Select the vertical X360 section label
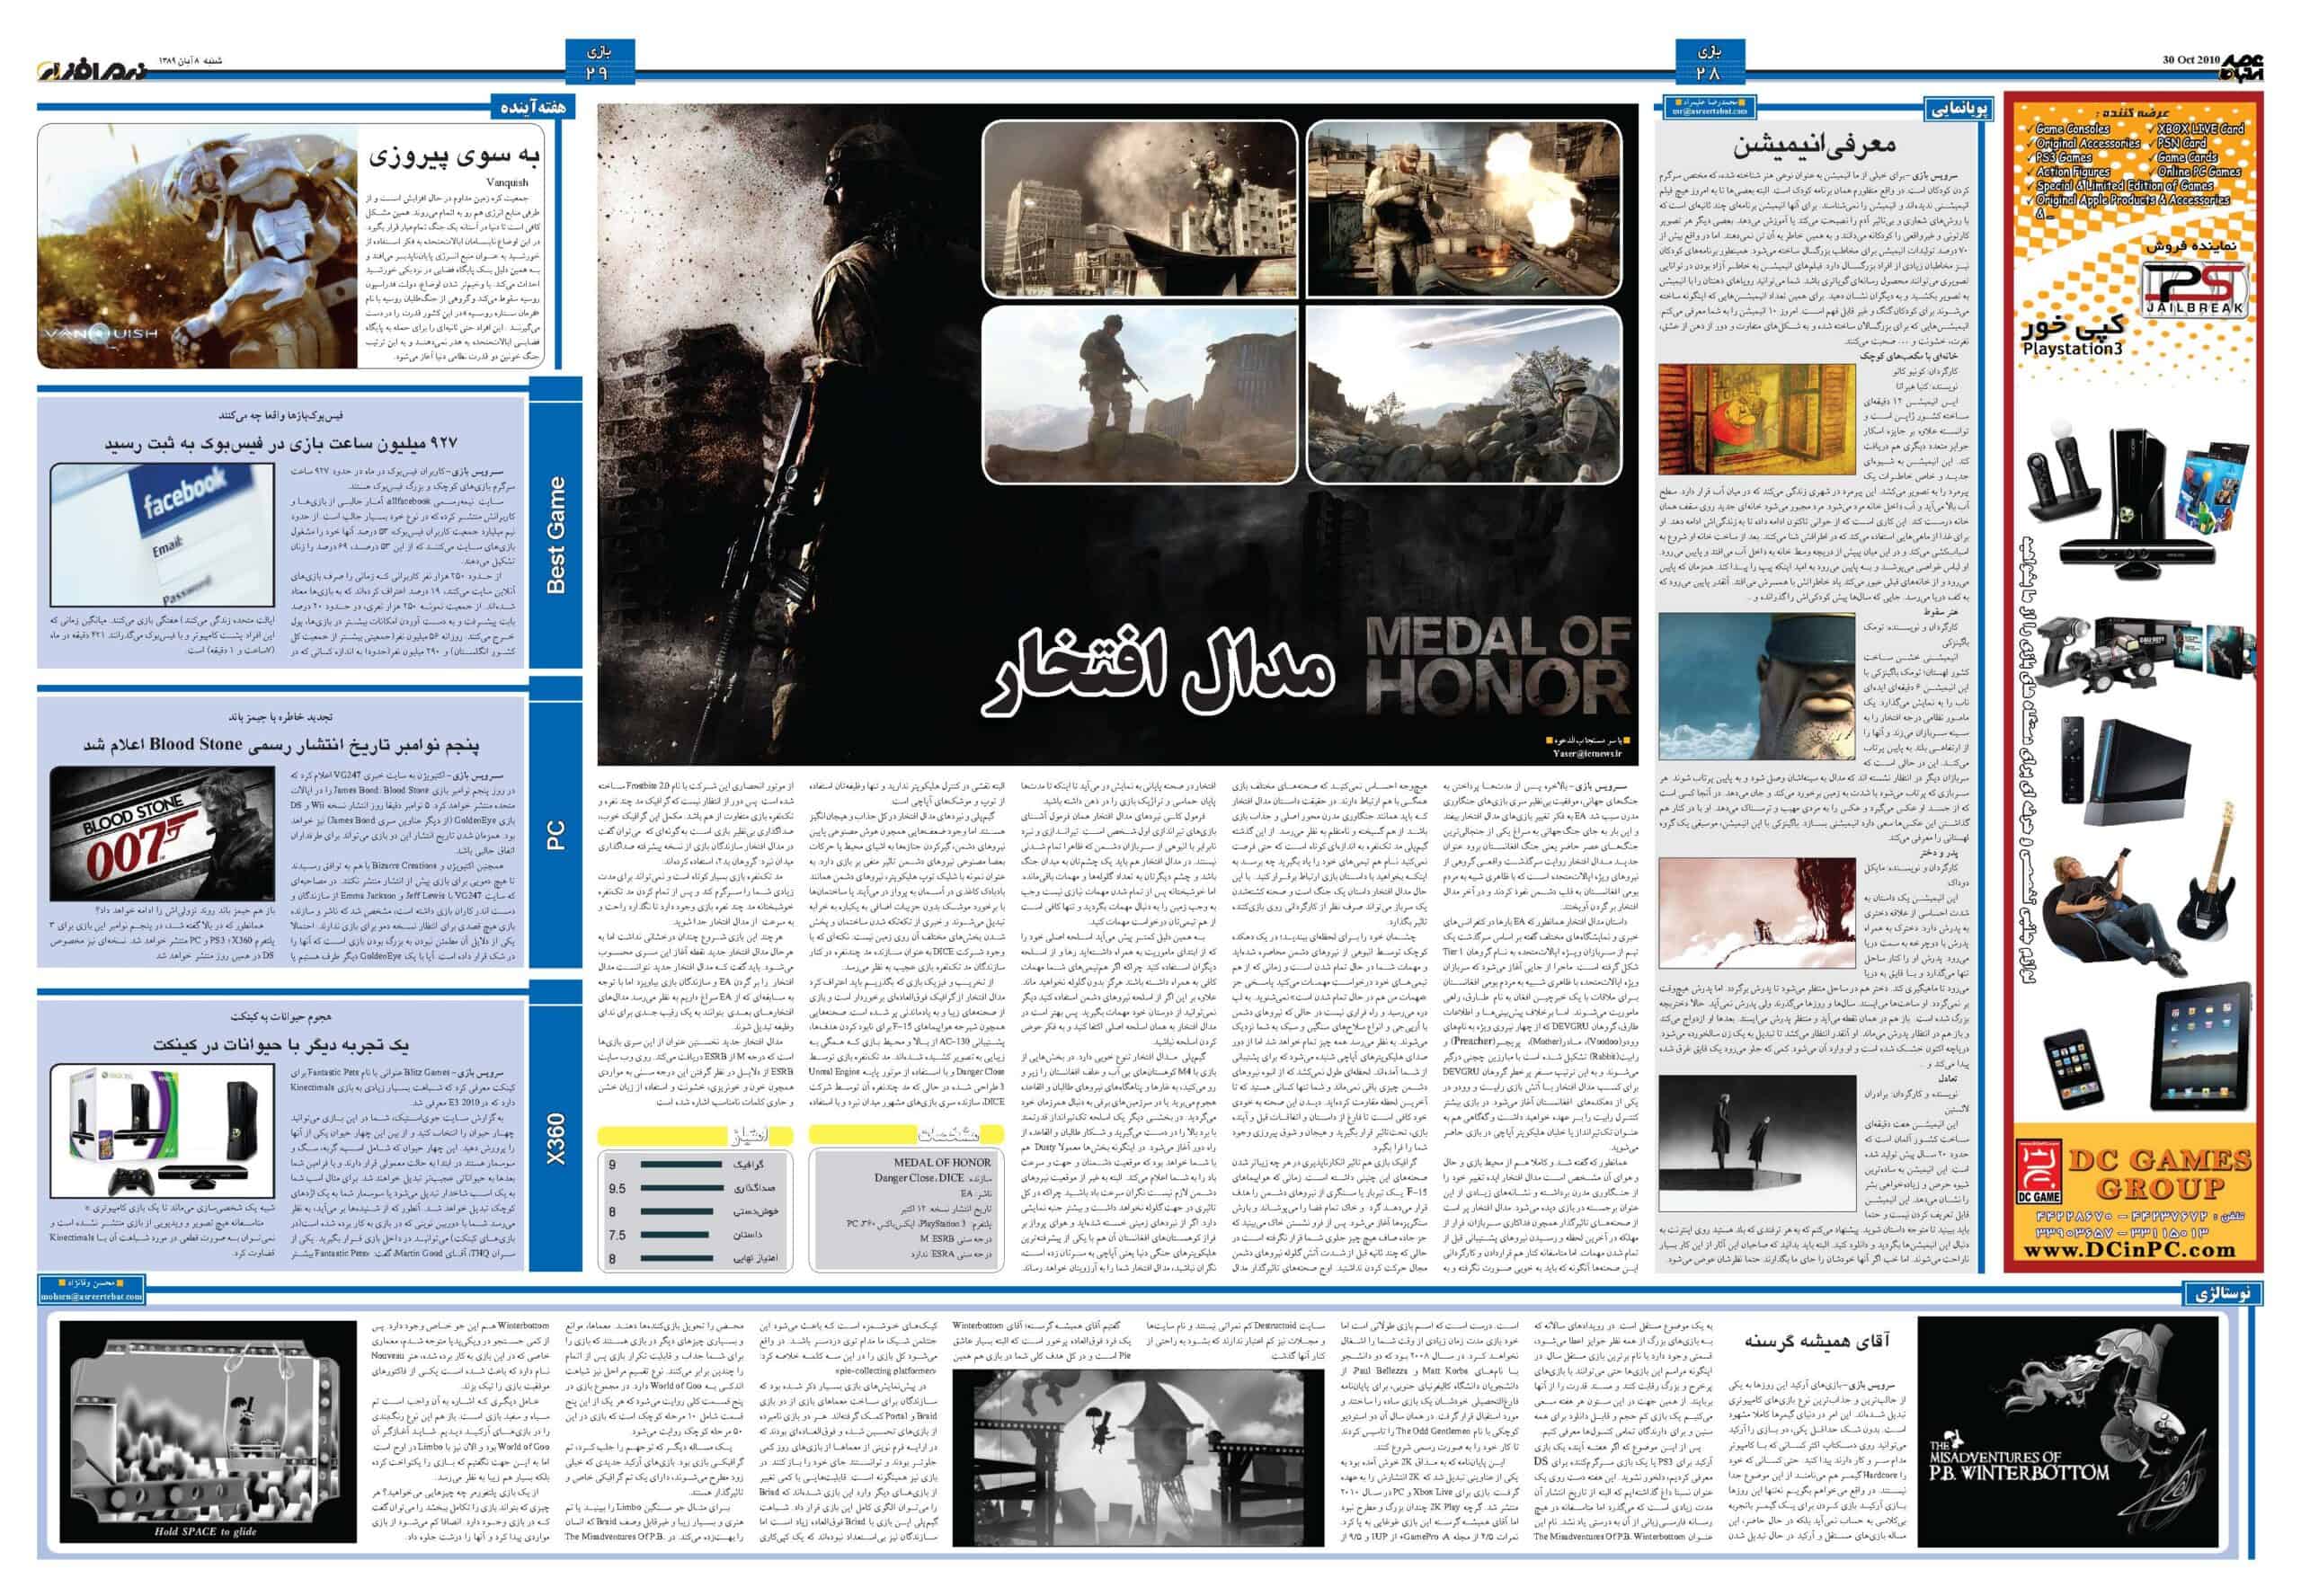This screenshot has height=1596, width=2301. point(556,1138)
